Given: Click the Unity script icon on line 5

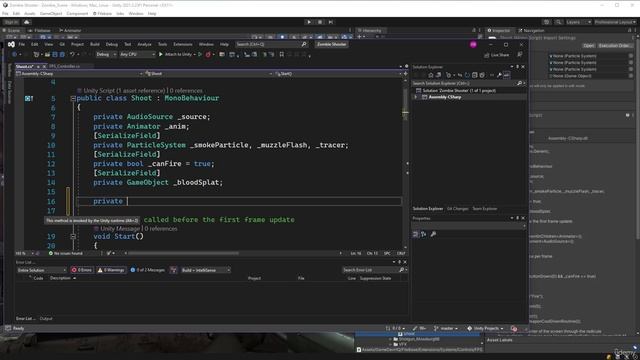Looking at the screenshot, I should pos(28,98).
